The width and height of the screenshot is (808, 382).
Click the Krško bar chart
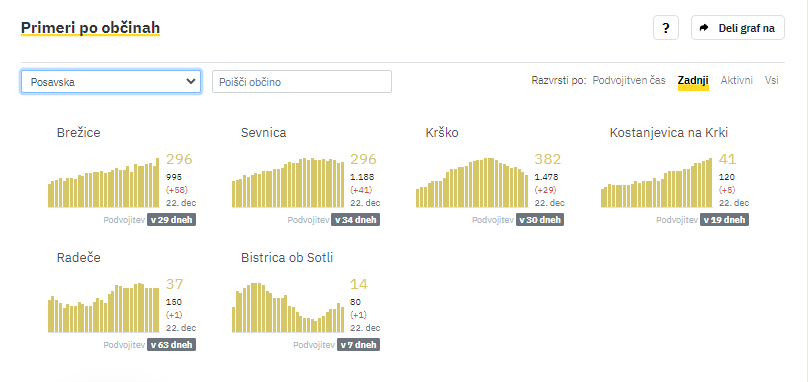[x=472, y=182]
